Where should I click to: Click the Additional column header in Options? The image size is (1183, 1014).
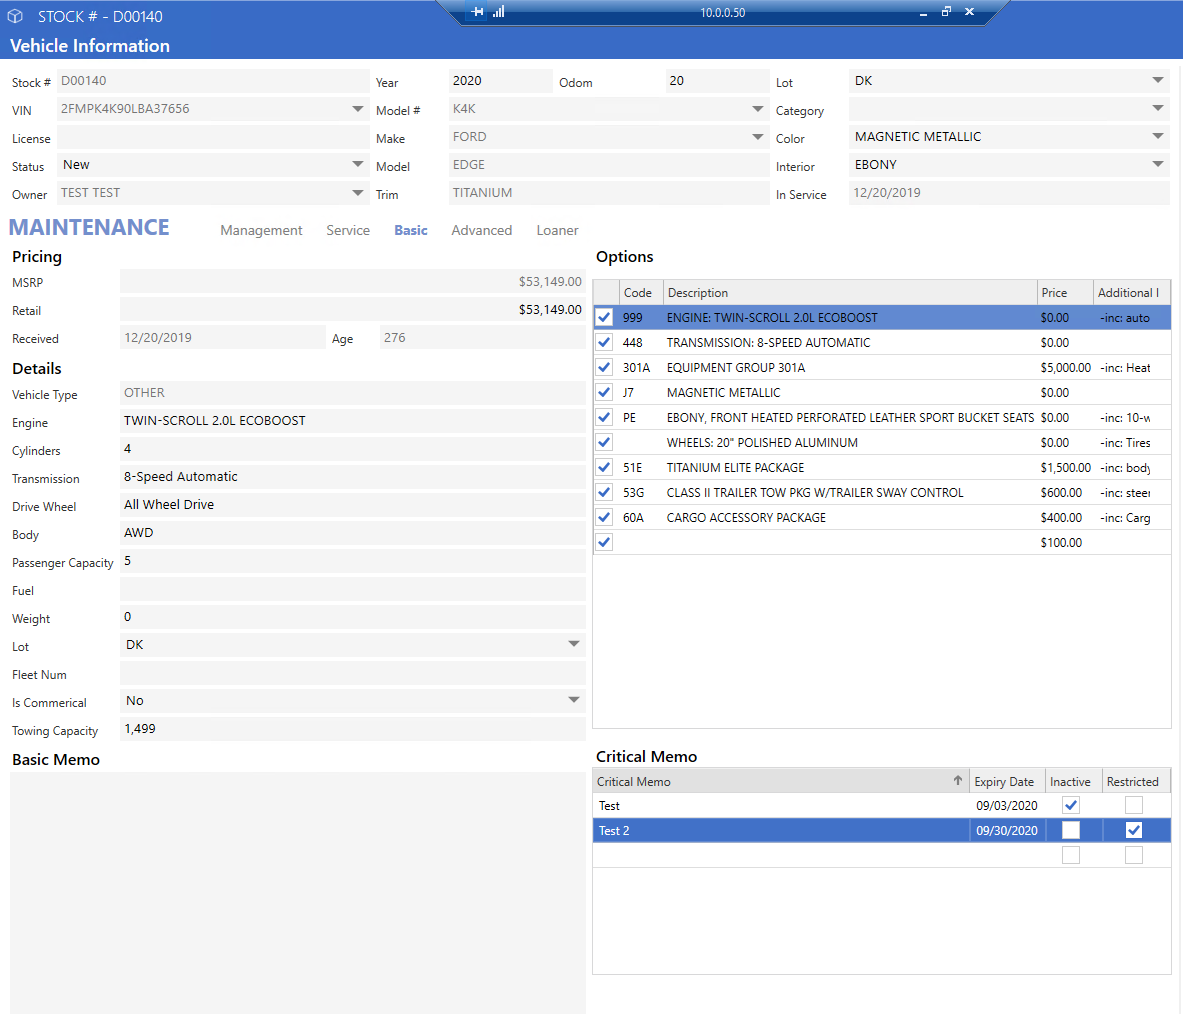tap(1132, 293)
